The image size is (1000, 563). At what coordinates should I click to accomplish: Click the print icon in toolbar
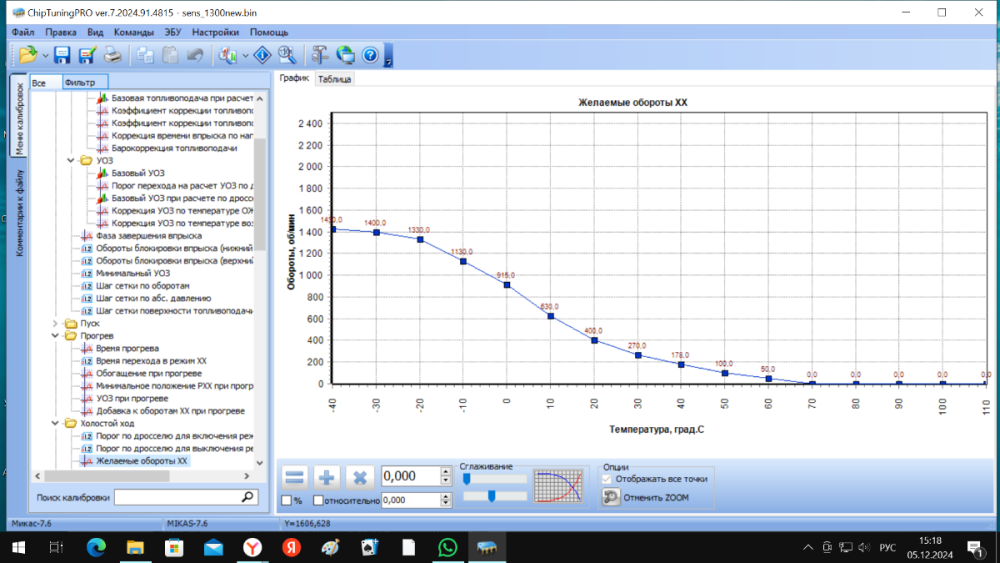114,55
